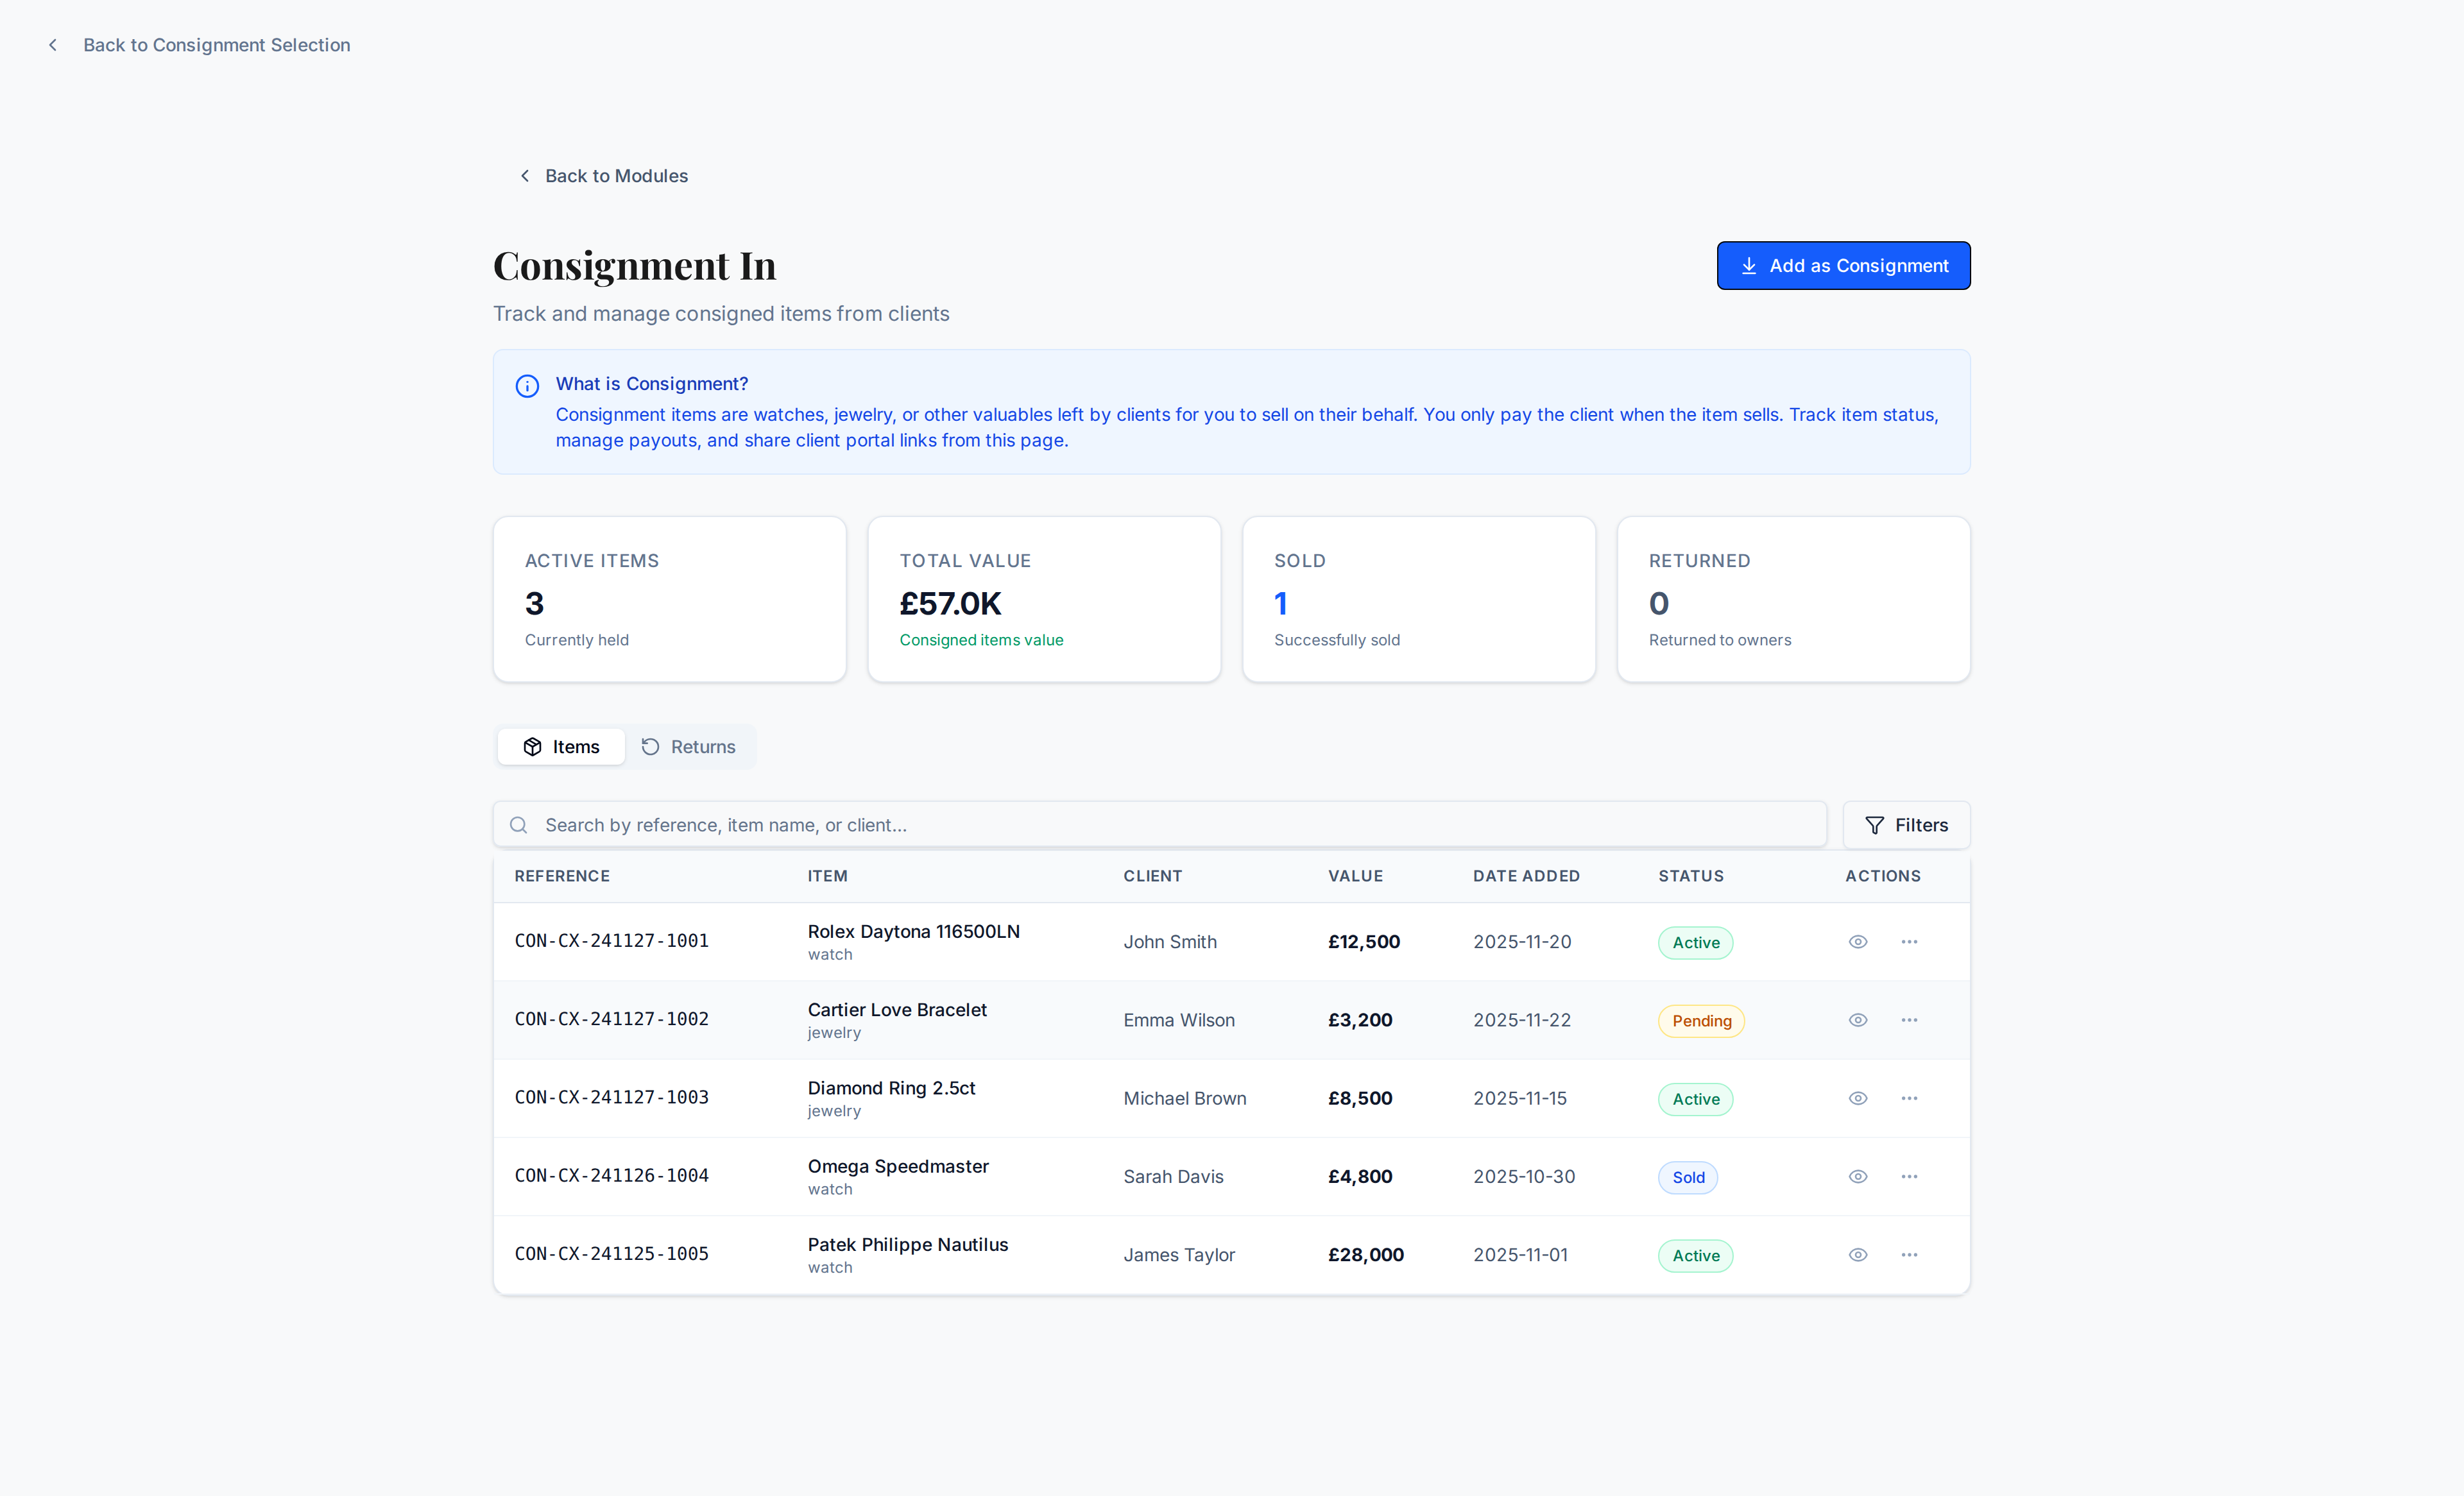Click the Status column header
Viewport: 2464px width, 1496px height.
tap(1691, 876)
